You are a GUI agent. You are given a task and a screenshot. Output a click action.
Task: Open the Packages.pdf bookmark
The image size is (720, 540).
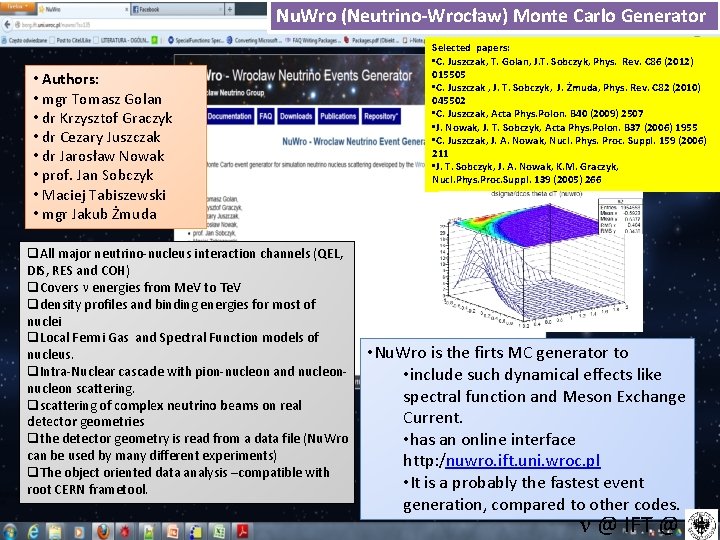tap(372, 40)
